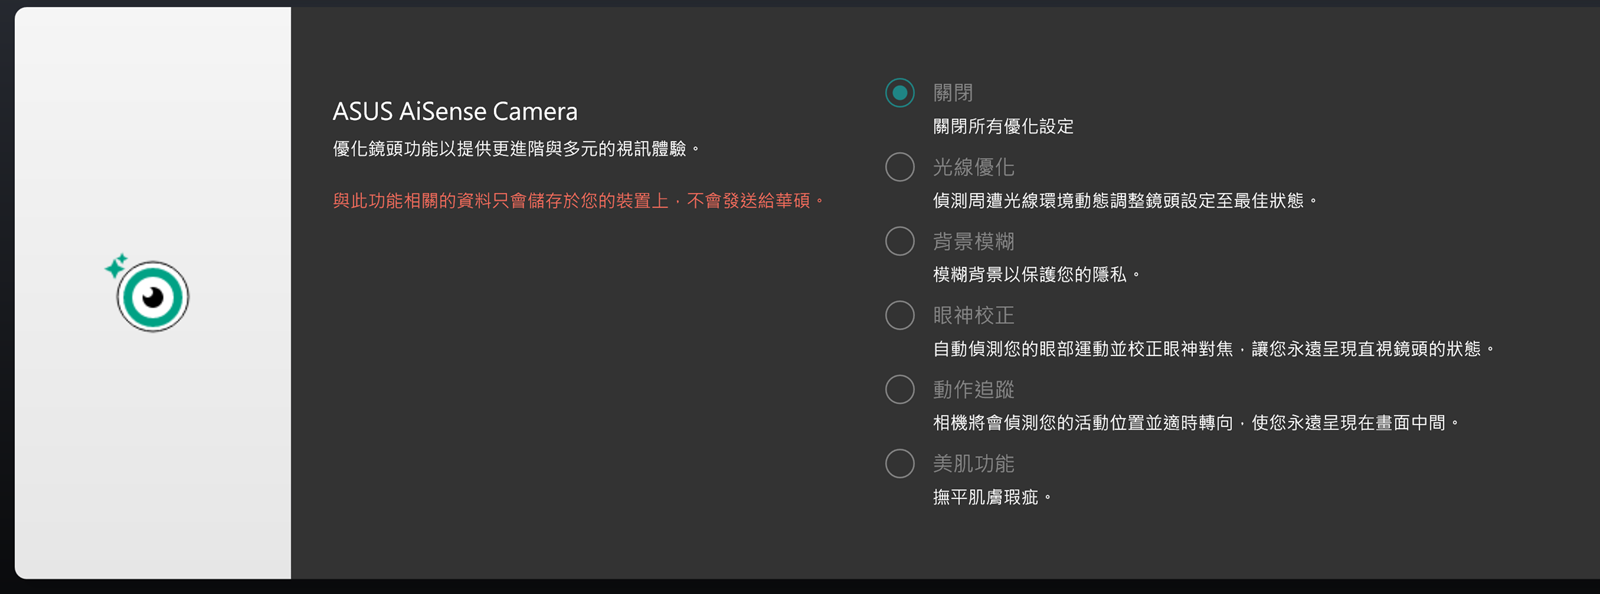Click the 偵測周遭光線環境 description text
This screenshot has height=594, width=1600.
pyautogui.click(x=1125, y=201)
